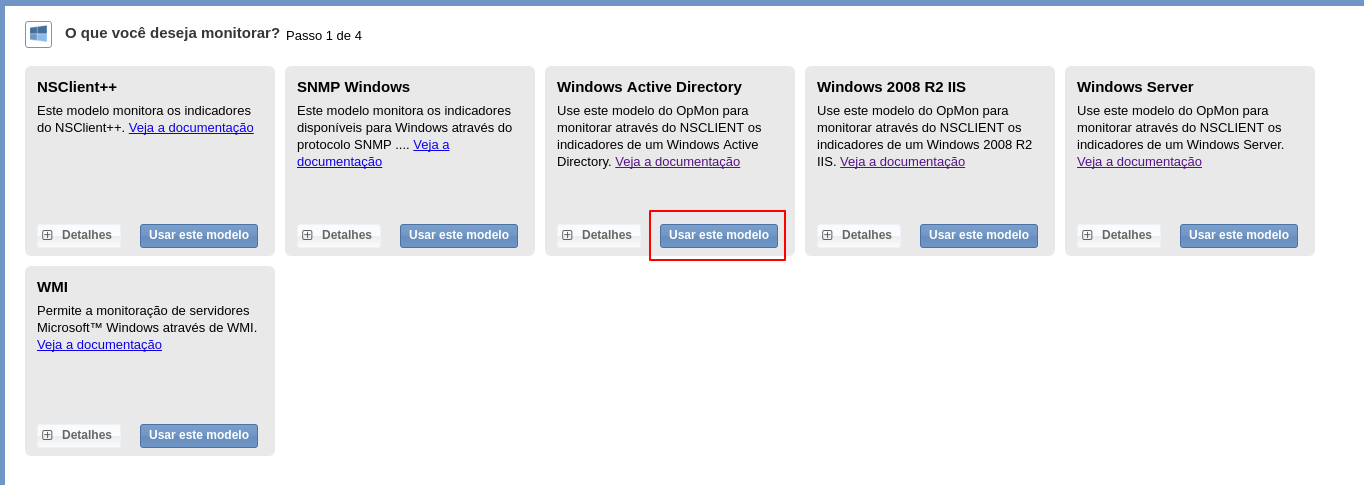The image size is (1364, 485).
Task: Use the Windows Active Directory model
Action: pyautogui.click(x=719, y=236)
